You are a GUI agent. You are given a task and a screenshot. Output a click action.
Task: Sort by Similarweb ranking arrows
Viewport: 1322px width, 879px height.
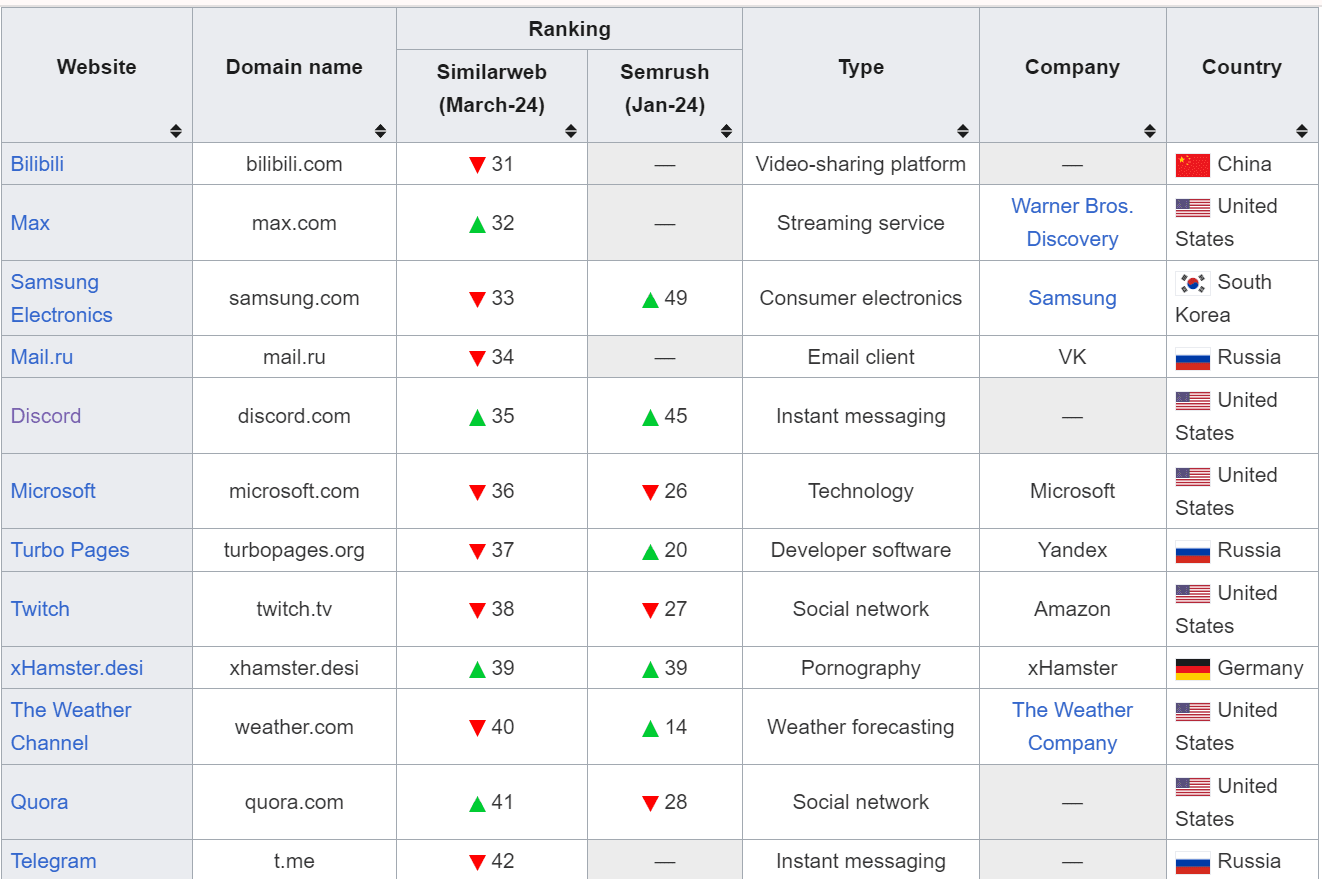pos(571,131)
